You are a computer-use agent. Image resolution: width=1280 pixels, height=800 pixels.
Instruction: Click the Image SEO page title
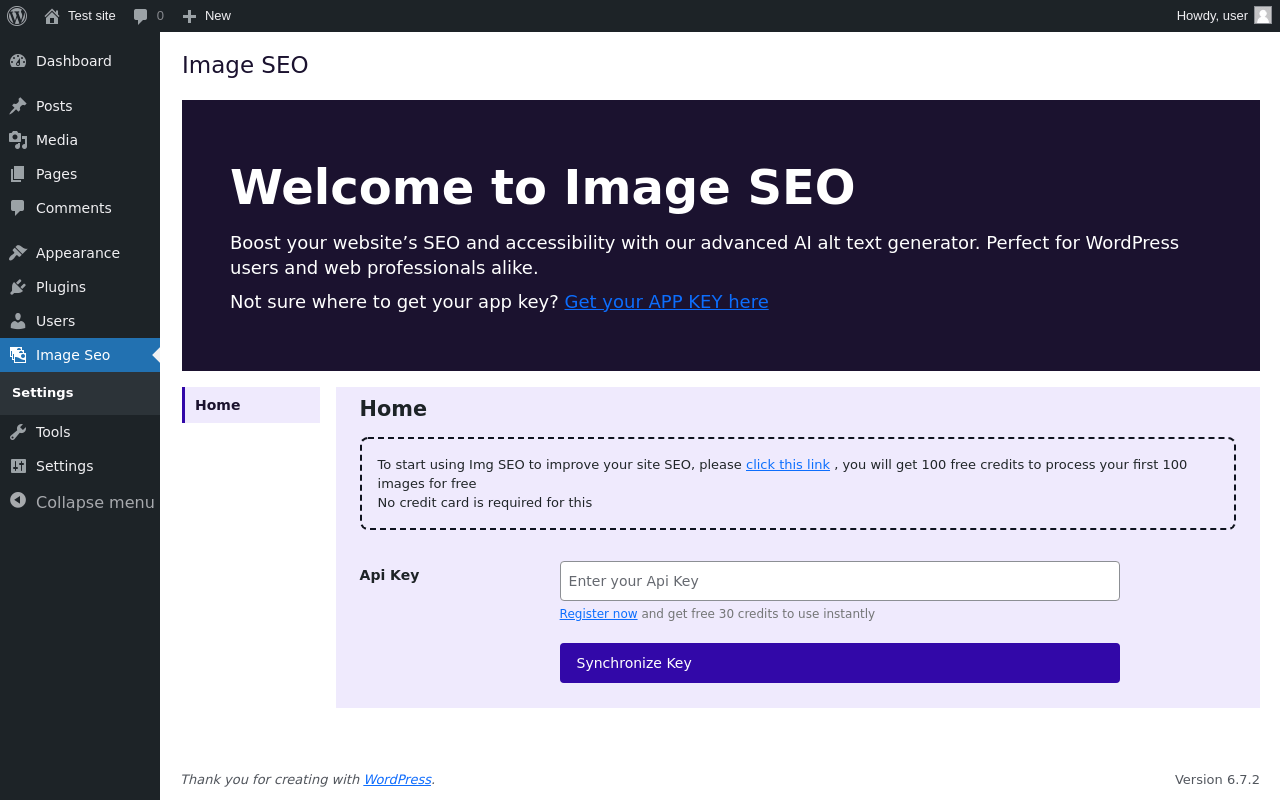click(x=245, y=65)
